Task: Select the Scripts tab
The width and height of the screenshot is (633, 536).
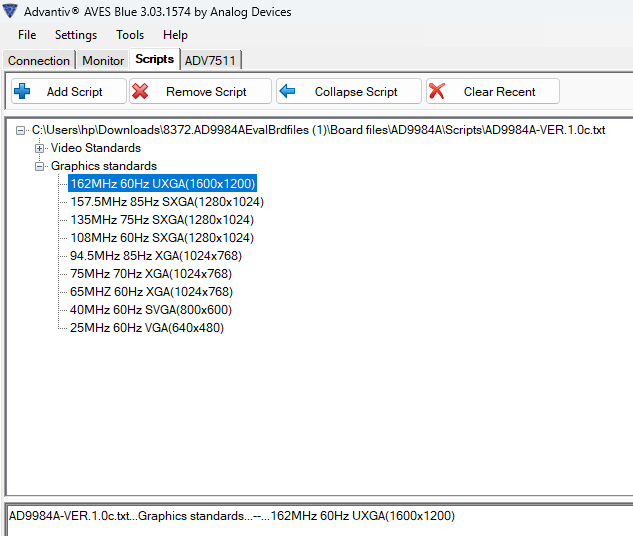Action: pyautogui.click(x=155, y=59)
